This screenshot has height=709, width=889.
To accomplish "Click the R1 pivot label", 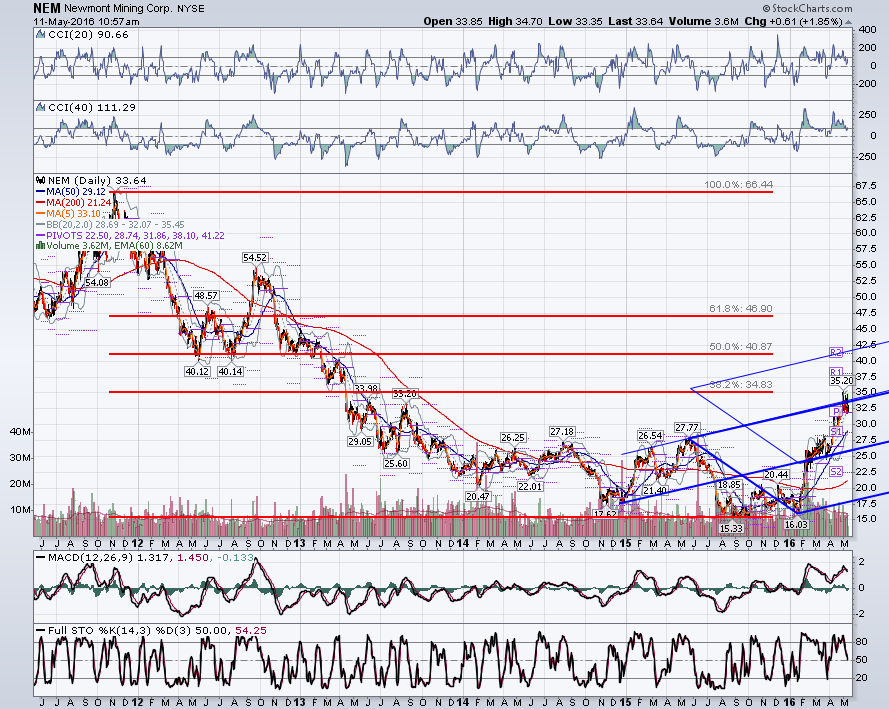I will 836,372.
